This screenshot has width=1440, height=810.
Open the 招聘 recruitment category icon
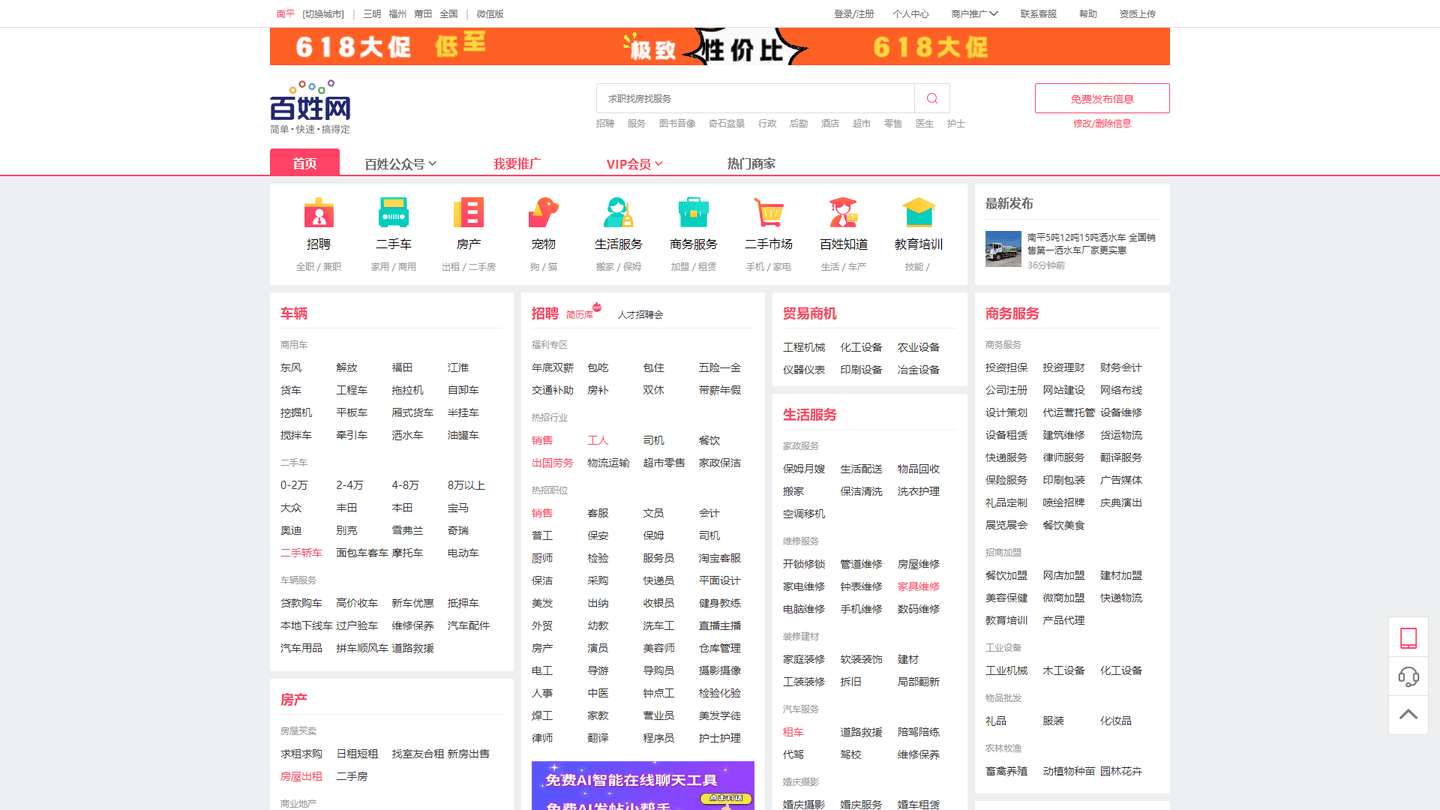click(x=319, y=213)
